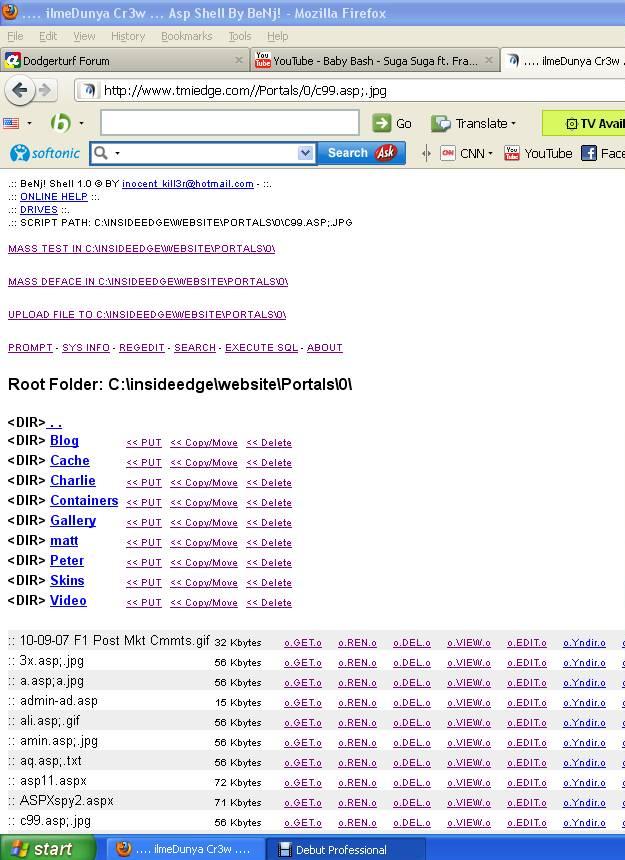Click the Search Ask button
625x860 pixels.
click(x=361, y=153)
